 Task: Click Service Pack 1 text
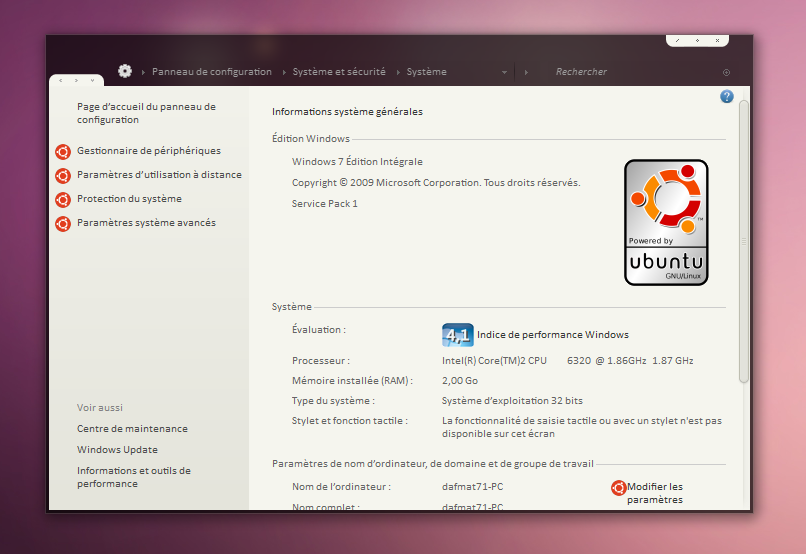(x=325, y=204)
